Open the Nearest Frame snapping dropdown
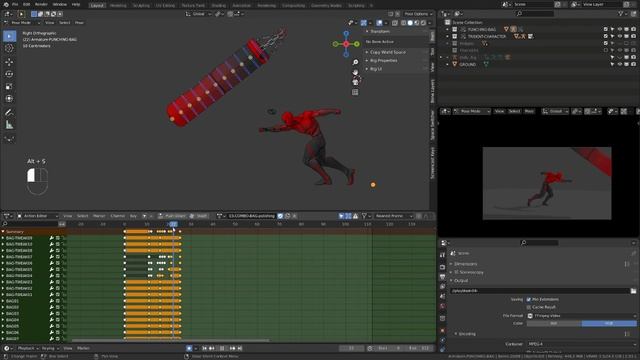Screen dimensions: 640x360 (393, 216)
